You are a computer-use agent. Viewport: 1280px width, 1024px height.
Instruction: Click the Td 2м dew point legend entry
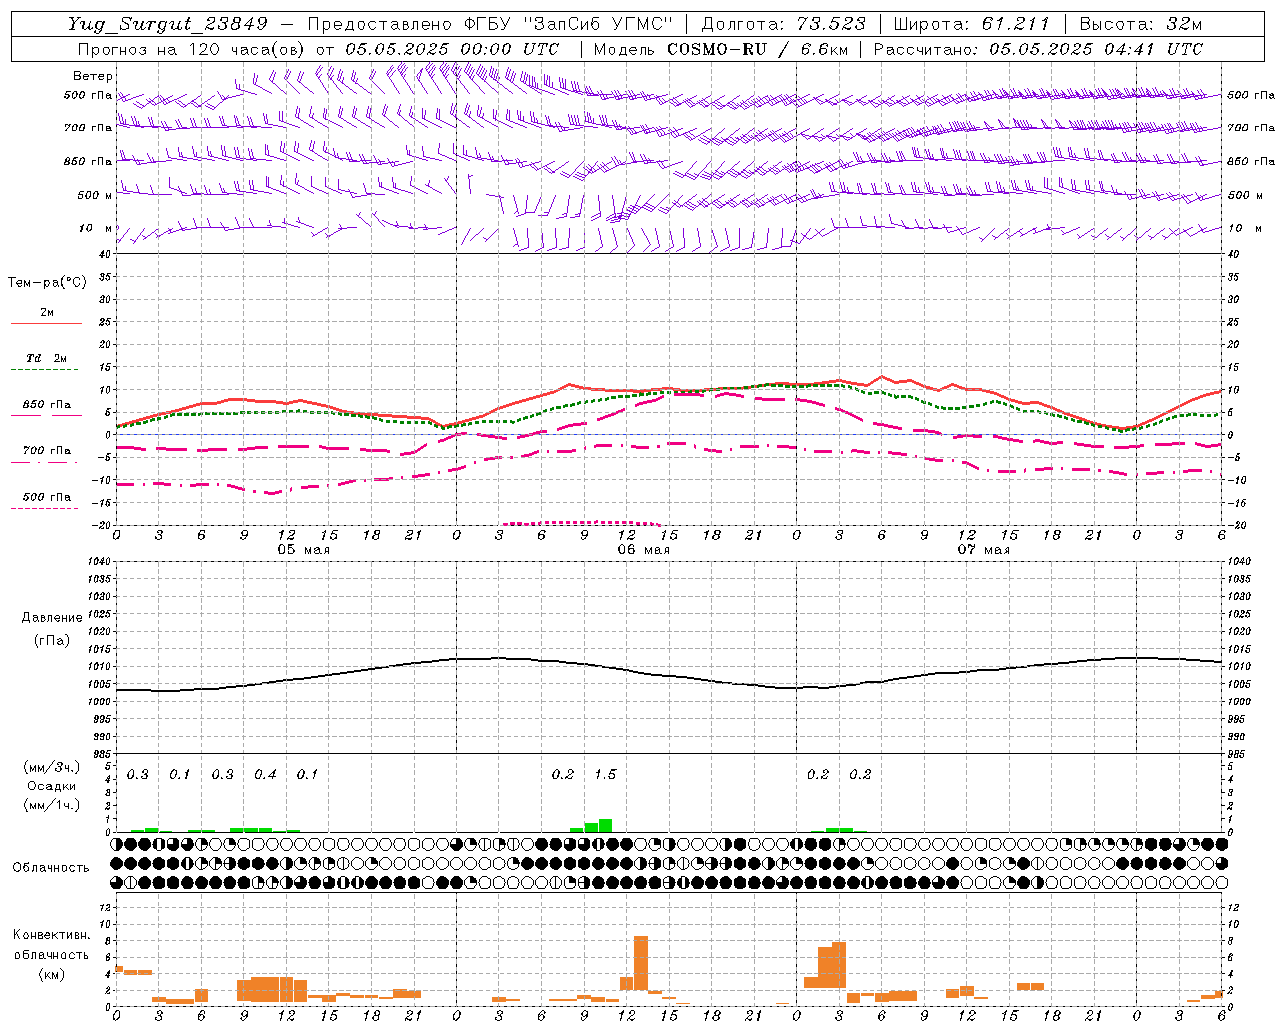(x=47, y=358)
